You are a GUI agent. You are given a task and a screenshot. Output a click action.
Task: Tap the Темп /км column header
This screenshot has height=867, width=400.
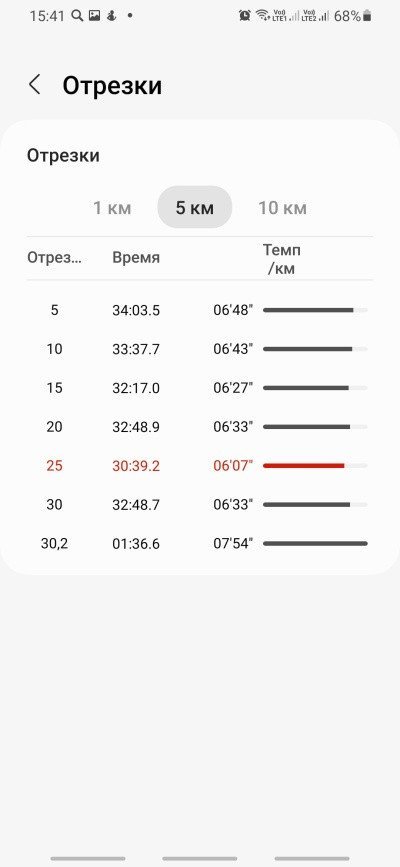pyautogui.click(x=282, y=259)
